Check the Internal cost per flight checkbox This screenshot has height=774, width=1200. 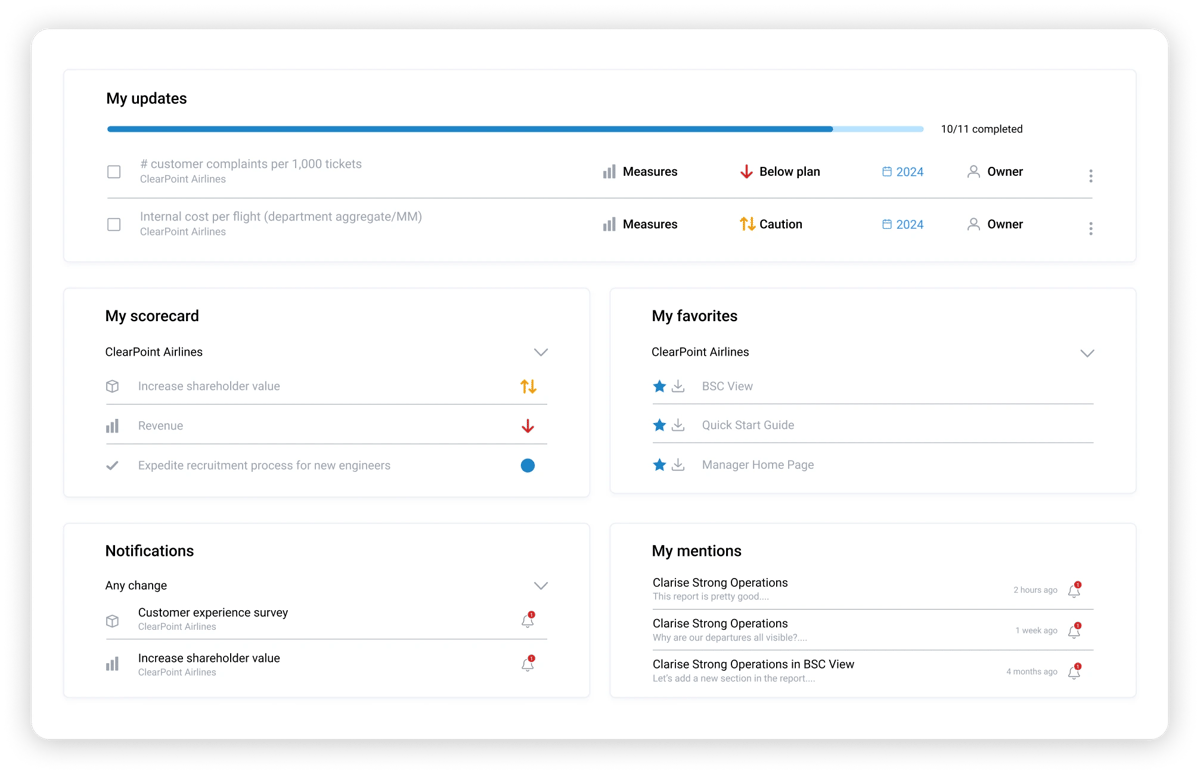114,225
